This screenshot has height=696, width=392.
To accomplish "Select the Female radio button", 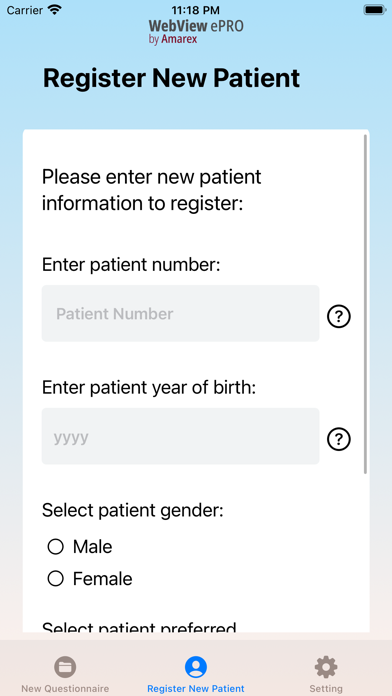I will 55,579.
